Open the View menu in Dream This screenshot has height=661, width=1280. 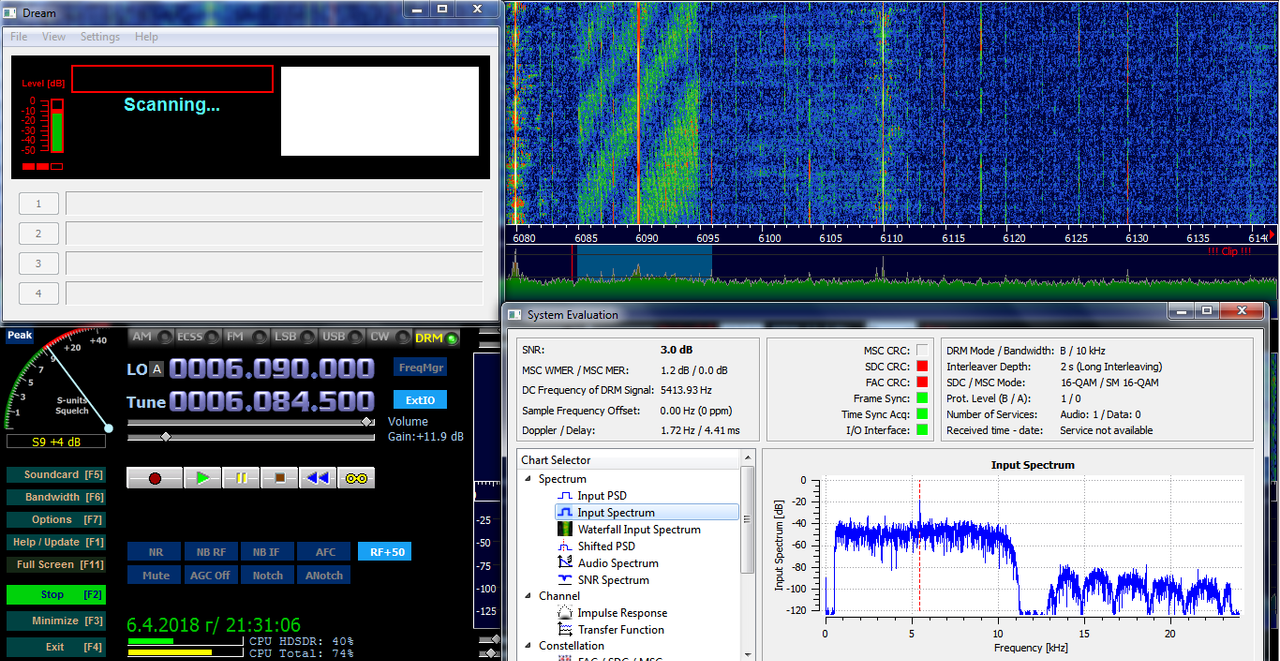point(54,37)
